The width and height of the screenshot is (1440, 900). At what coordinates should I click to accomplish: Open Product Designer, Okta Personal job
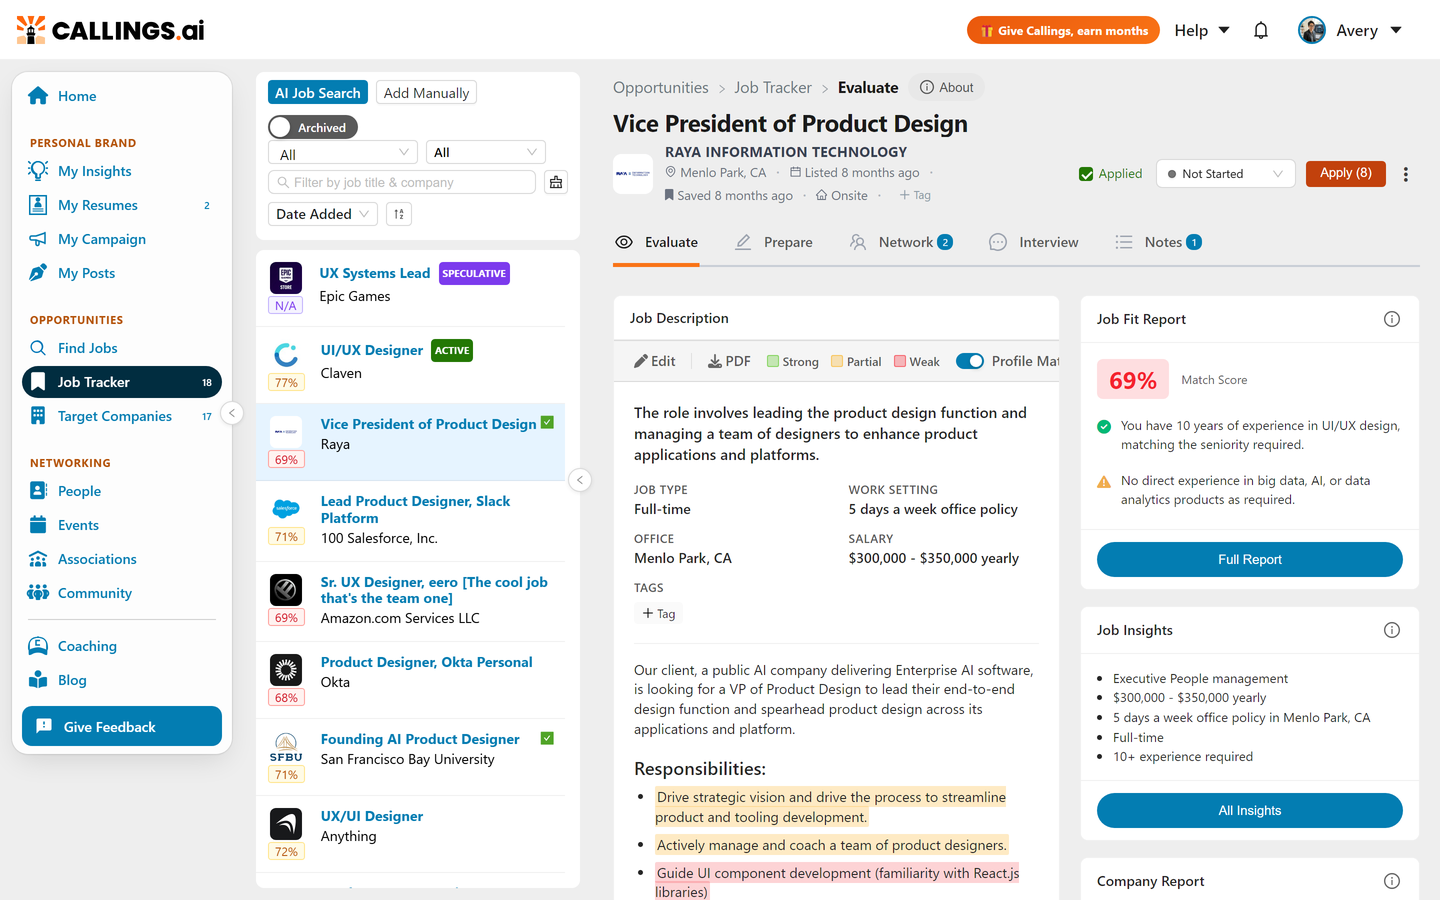coord(410,680)
